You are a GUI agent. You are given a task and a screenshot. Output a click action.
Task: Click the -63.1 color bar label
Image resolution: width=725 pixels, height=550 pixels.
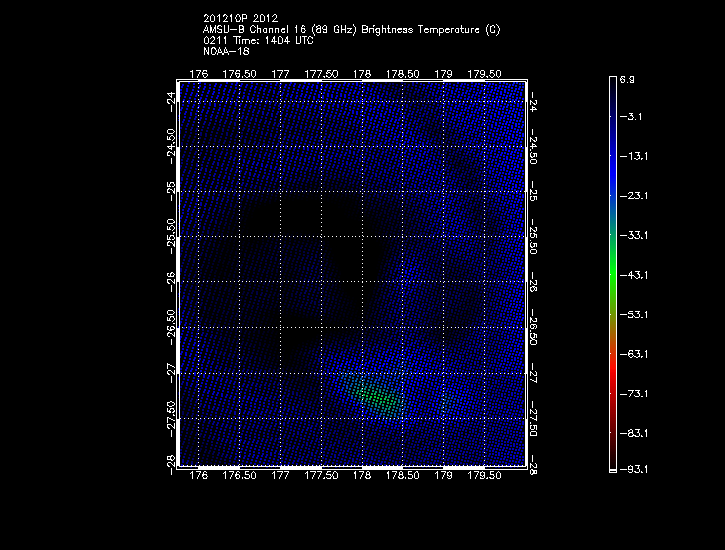[634, 353]
